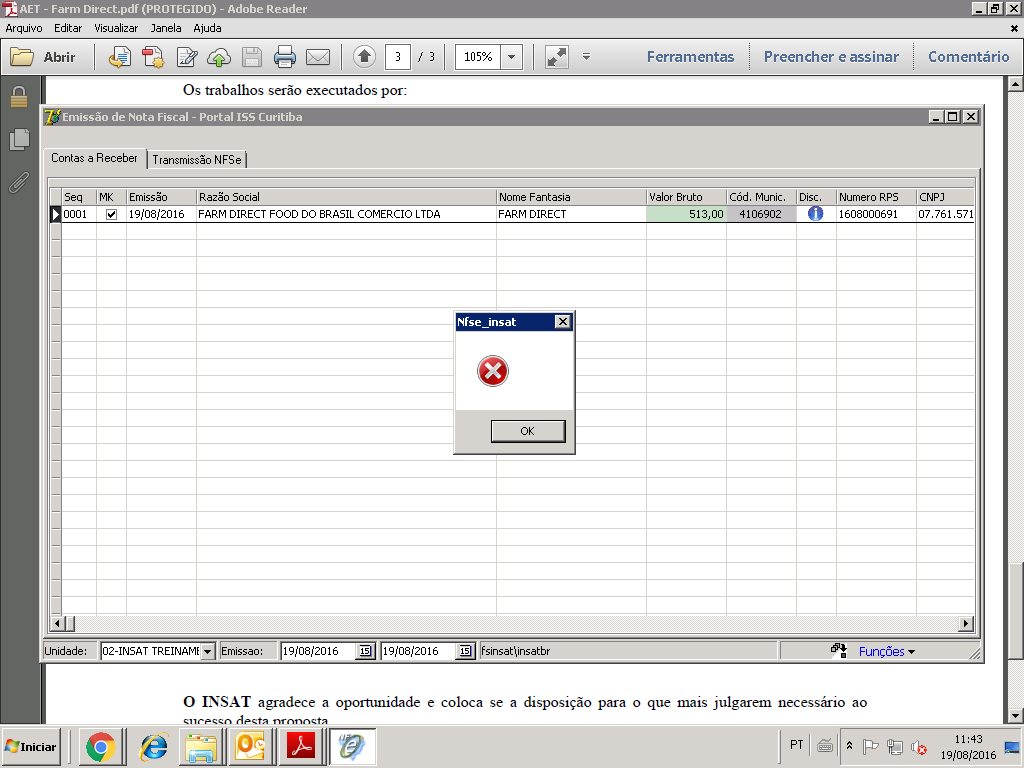Switch to the Contas a Receber tab
Screen dimensions: 1024x768
click(x=94, y=158)
